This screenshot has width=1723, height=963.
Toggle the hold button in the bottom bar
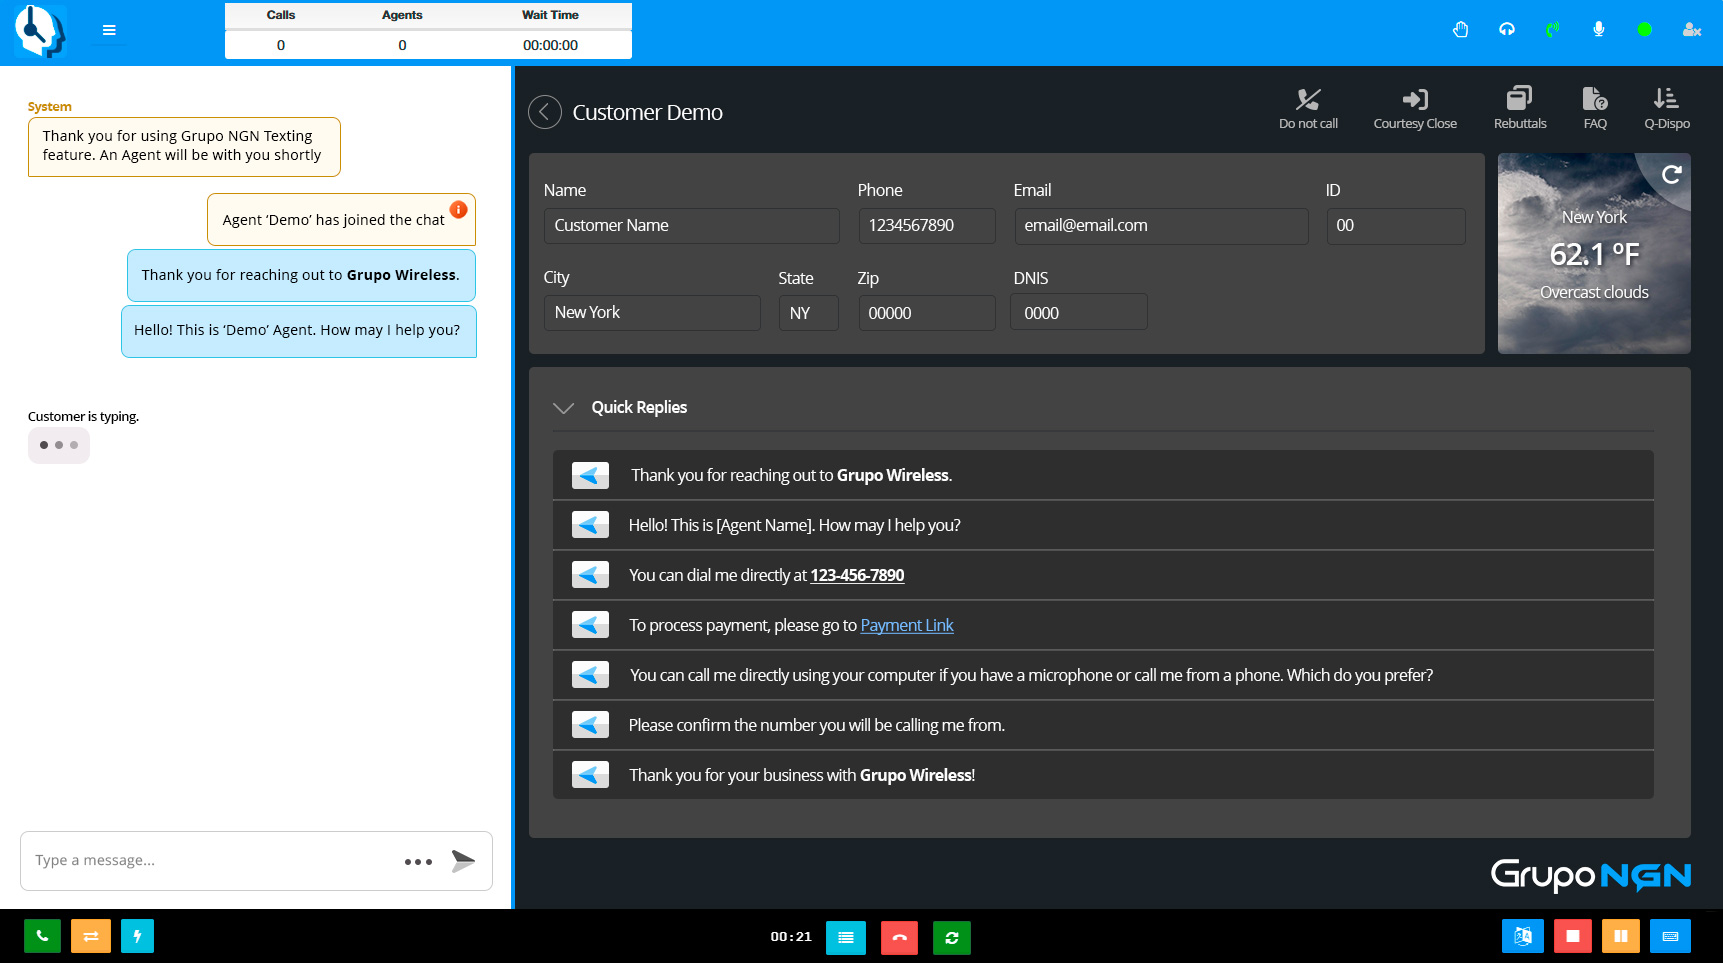[x=1621, y=936]
